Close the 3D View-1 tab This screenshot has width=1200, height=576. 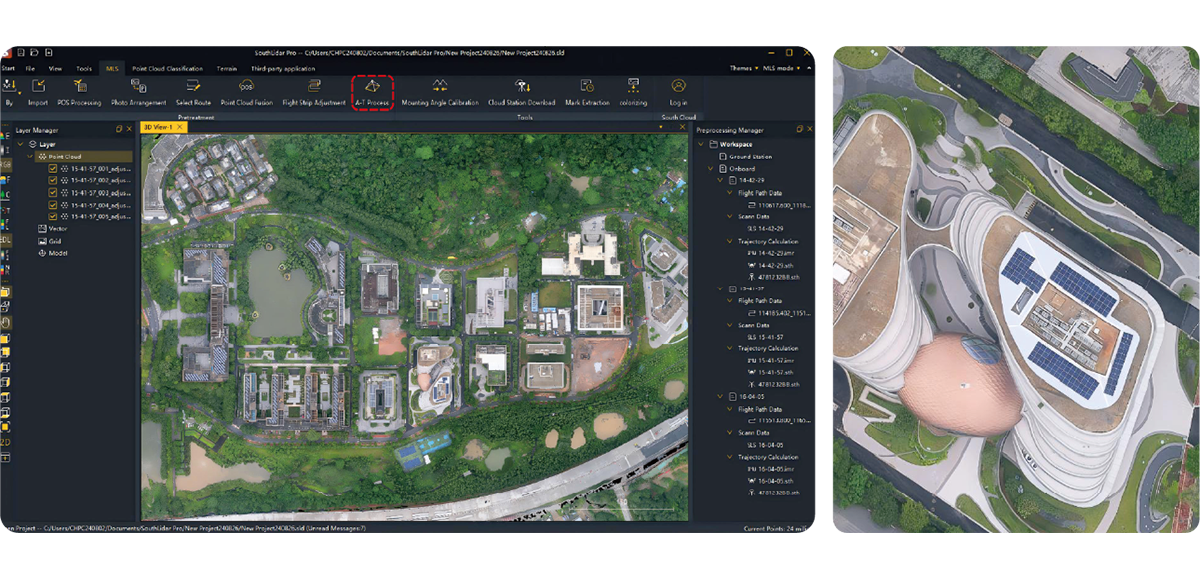(x=180, y=128)
